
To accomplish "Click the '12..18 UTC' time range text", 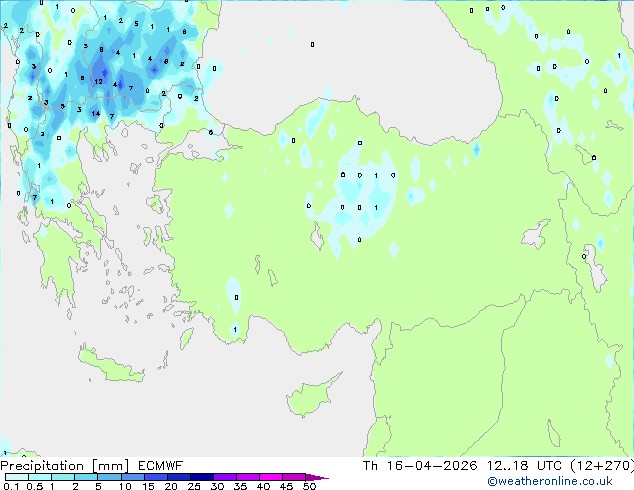I will [524, 466].
